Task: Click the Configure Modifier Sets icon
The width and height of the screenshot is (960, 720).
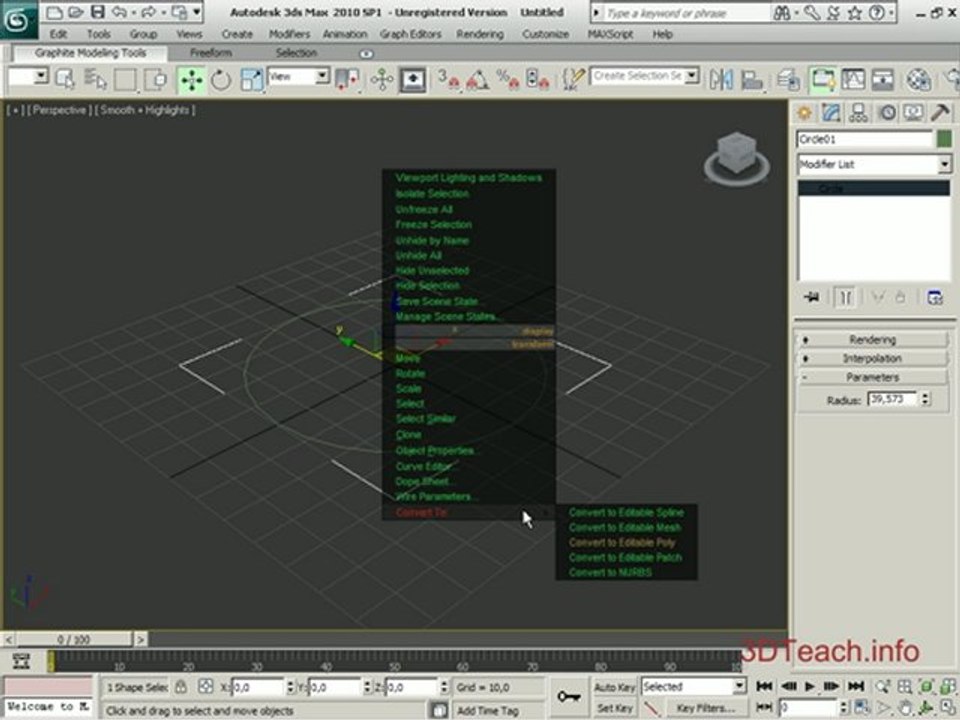Action: click(934, 298)
